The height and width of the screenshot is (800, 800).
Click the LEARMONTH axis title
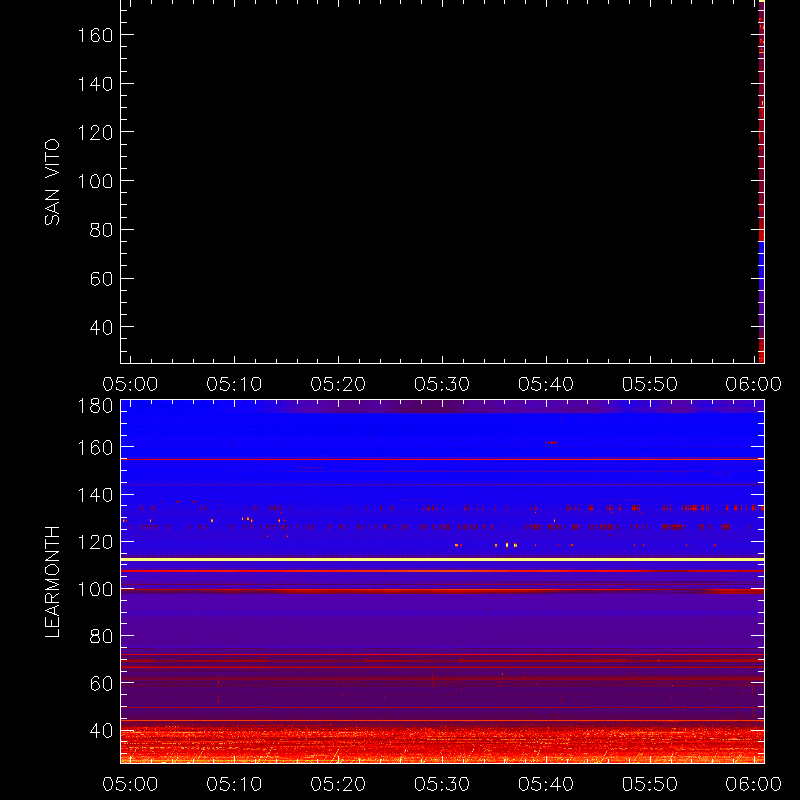click(x=52, y=582)
